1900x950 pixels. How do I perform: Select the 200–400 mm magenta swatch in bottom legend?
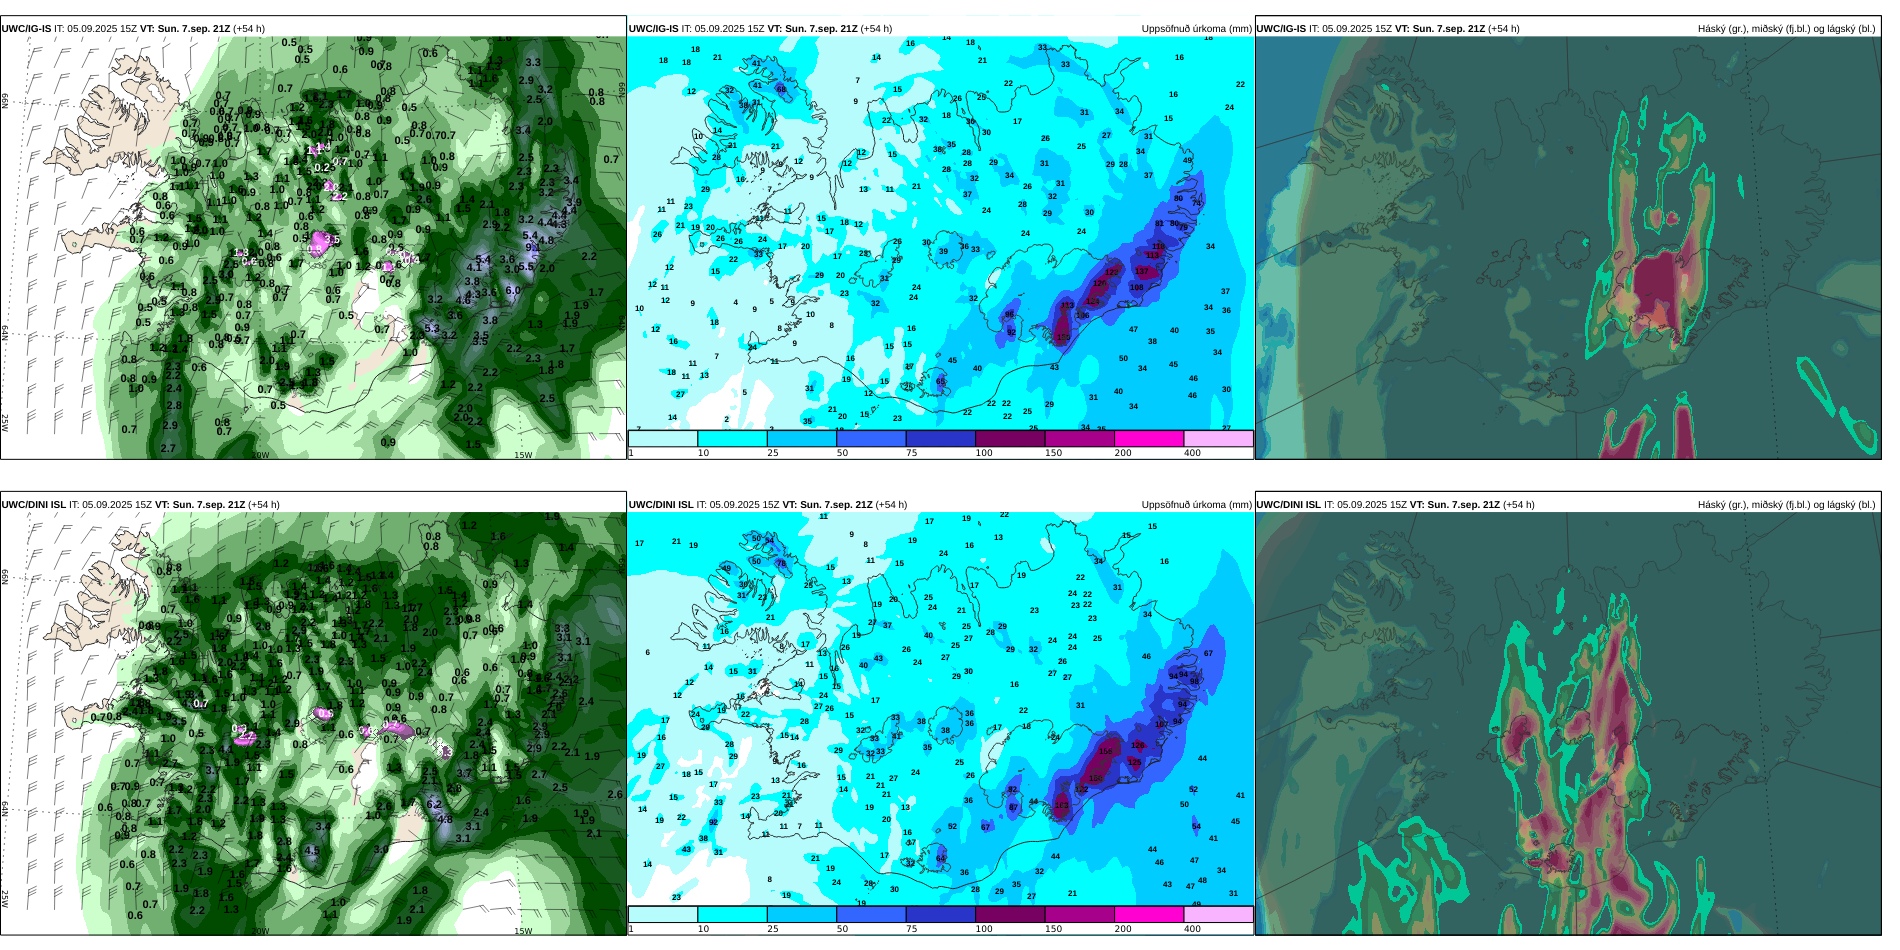coord(1149,915)
